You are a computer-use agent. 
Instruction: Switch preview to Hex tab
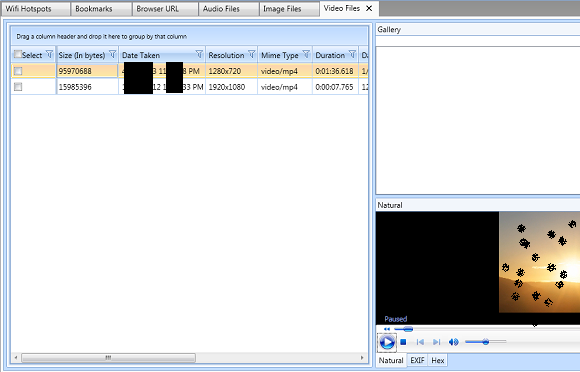coord(438,360)
